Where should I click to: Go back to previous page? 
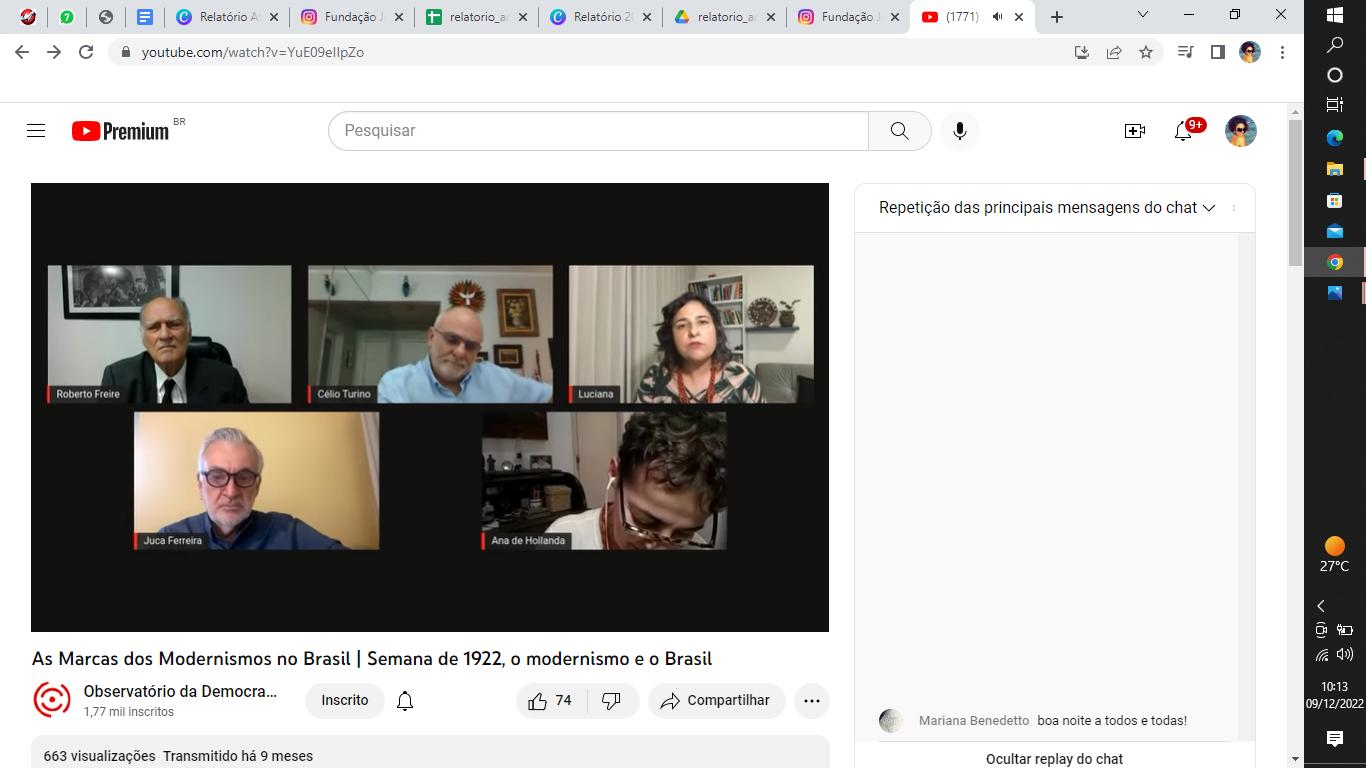point(22,52)
